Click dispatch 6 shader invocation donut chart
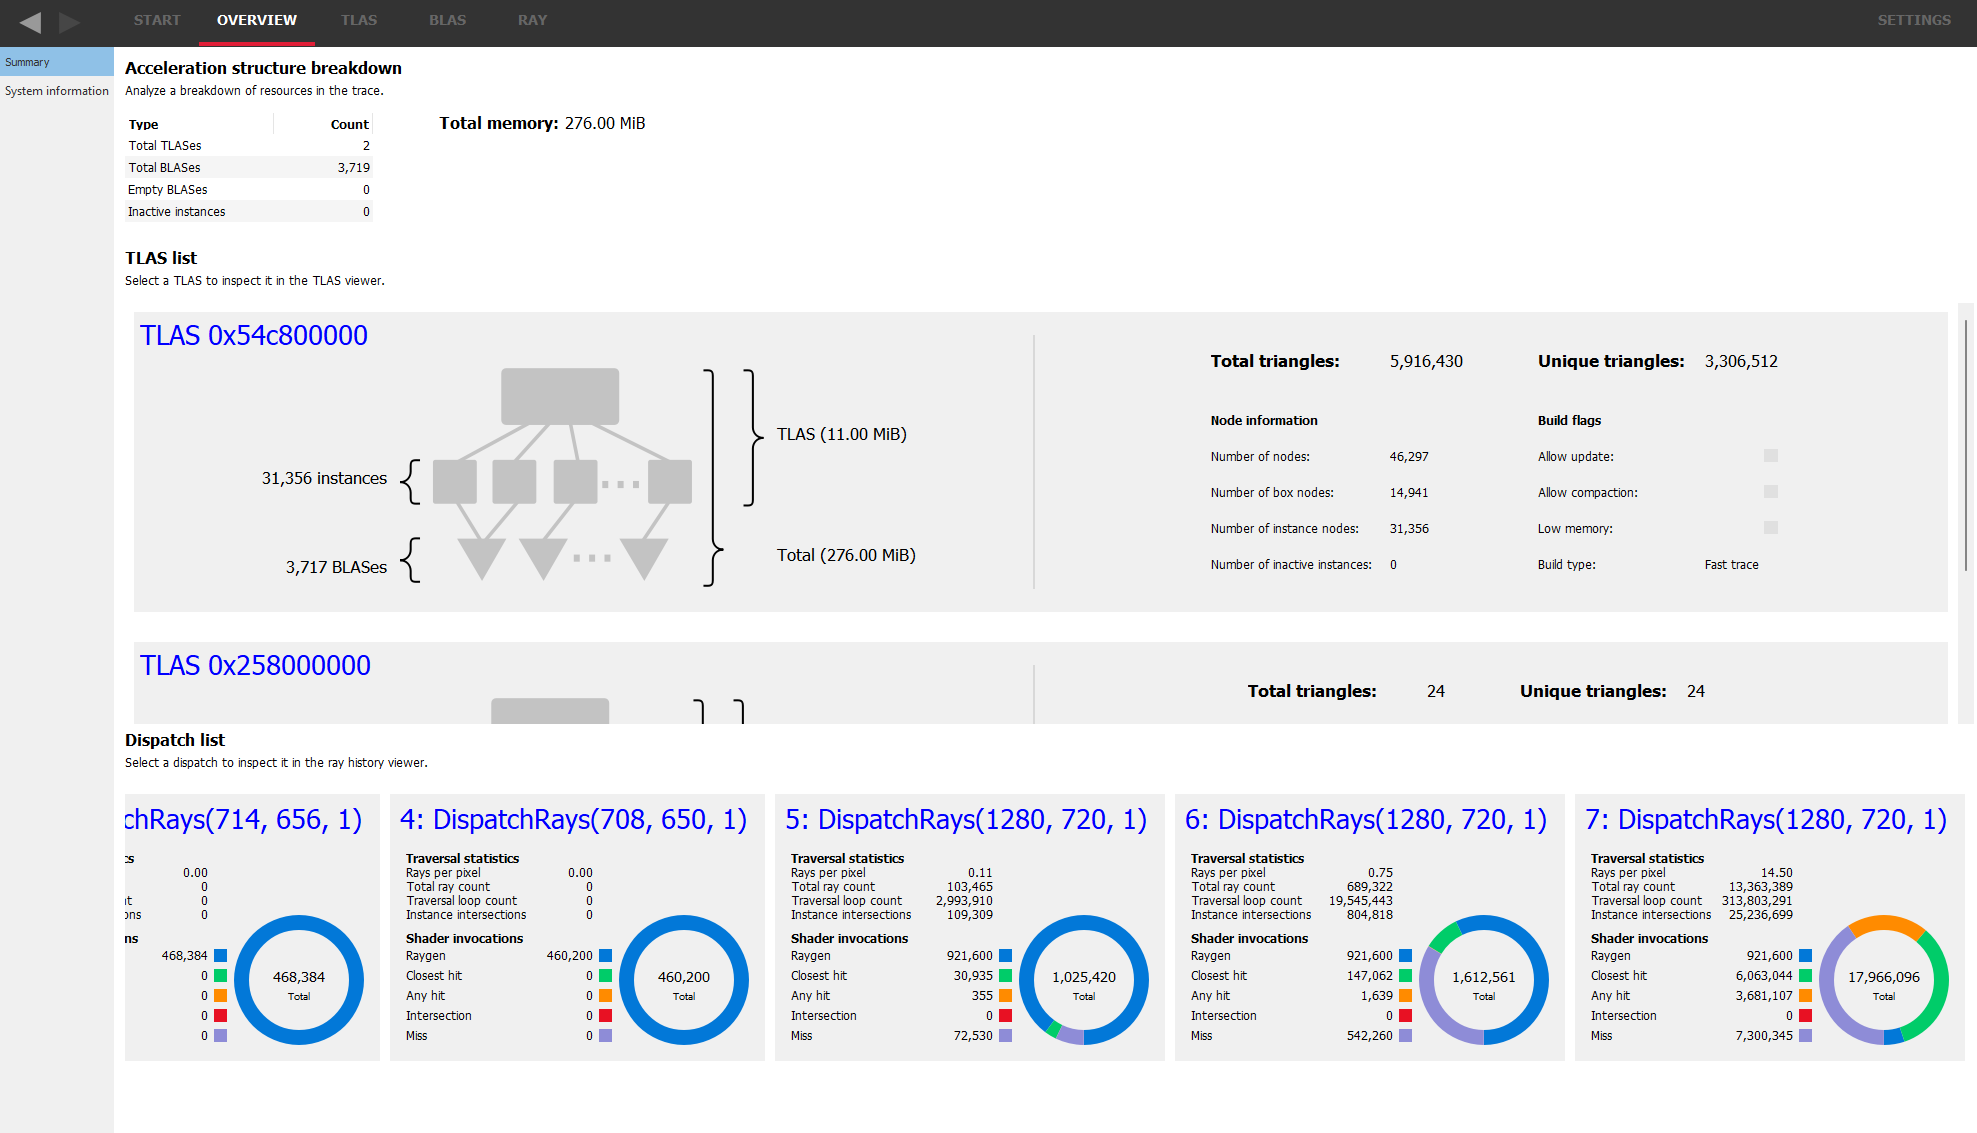 click(1483, 980)
